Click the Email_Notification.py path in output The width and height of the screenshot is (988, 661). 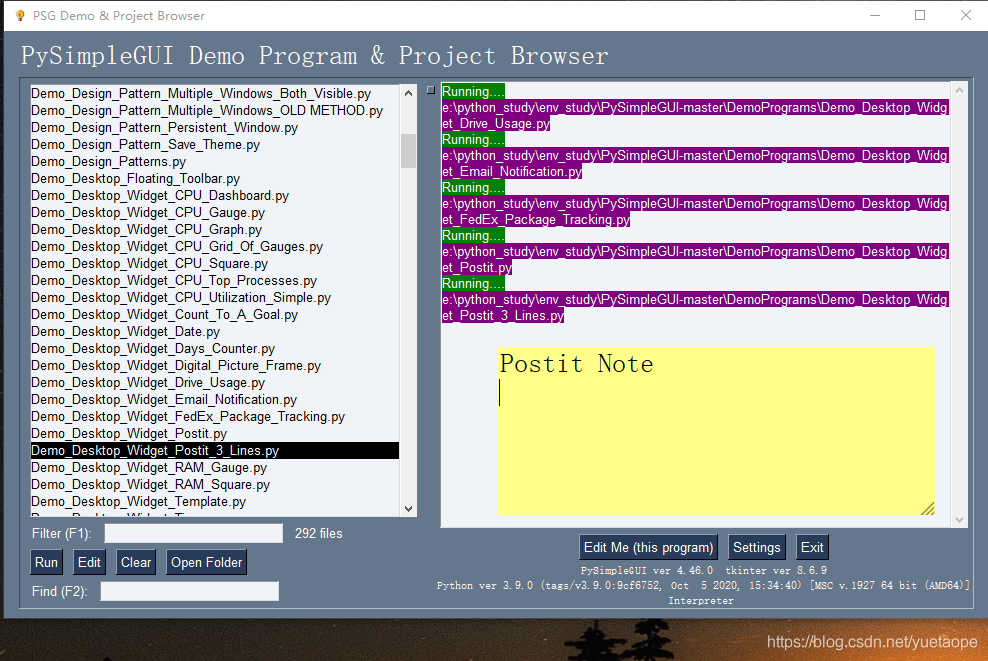(x=695, y=163)
